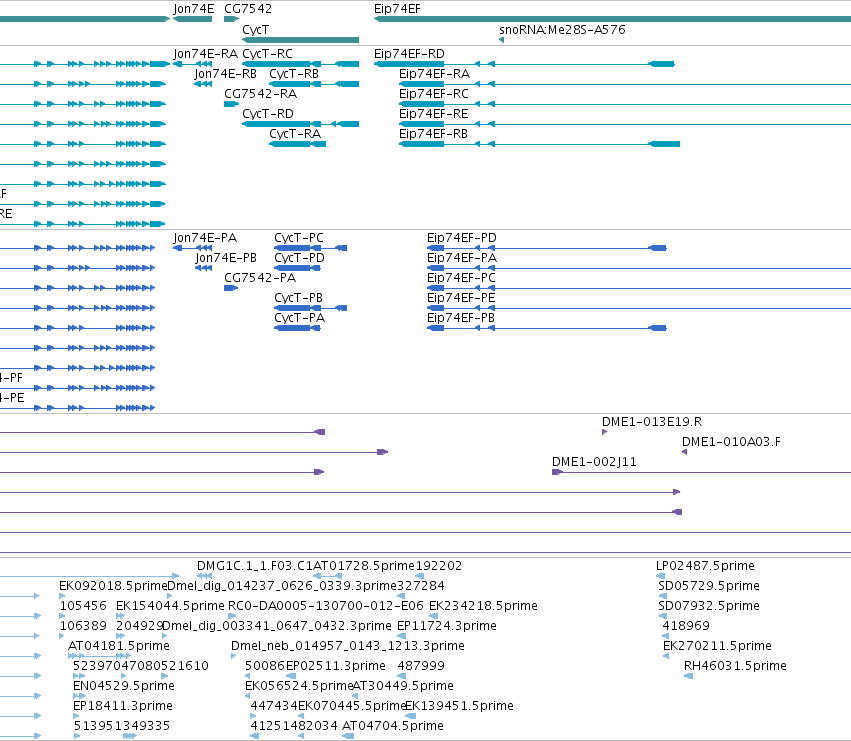Click the Eip74EF-PA protein label
The width and height of the screenshot is (851, 741).
tap(462, 258)
